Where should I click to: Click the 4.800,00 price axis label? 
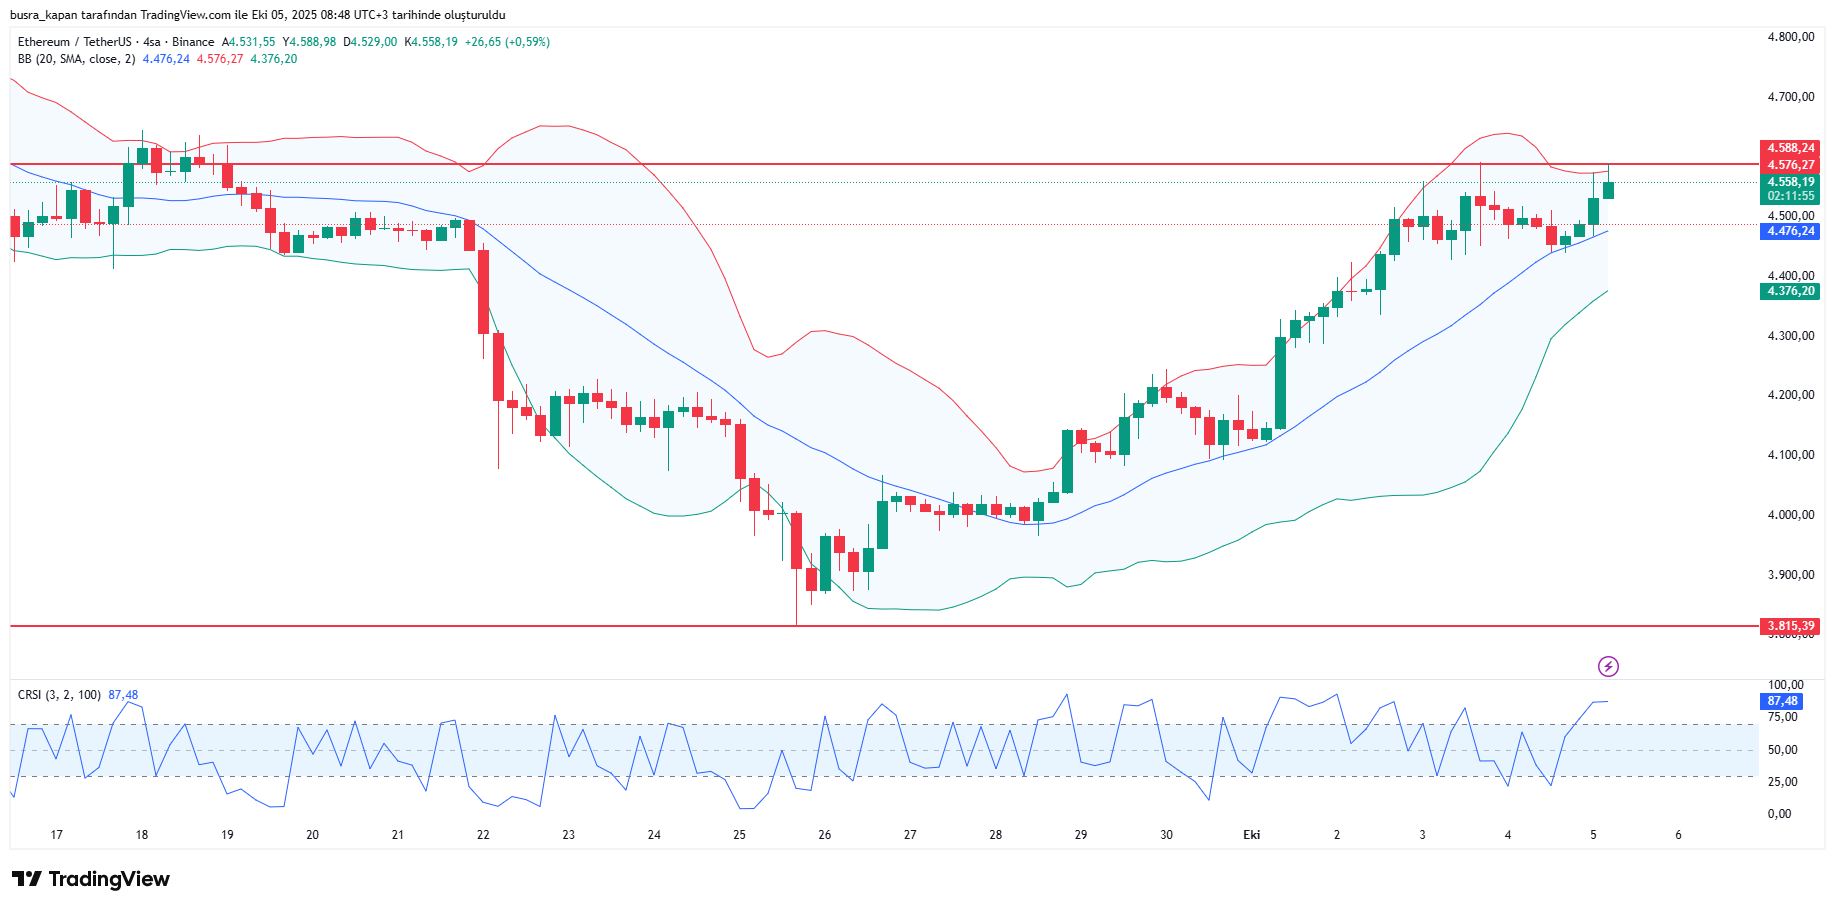(x=1790, y=37)
